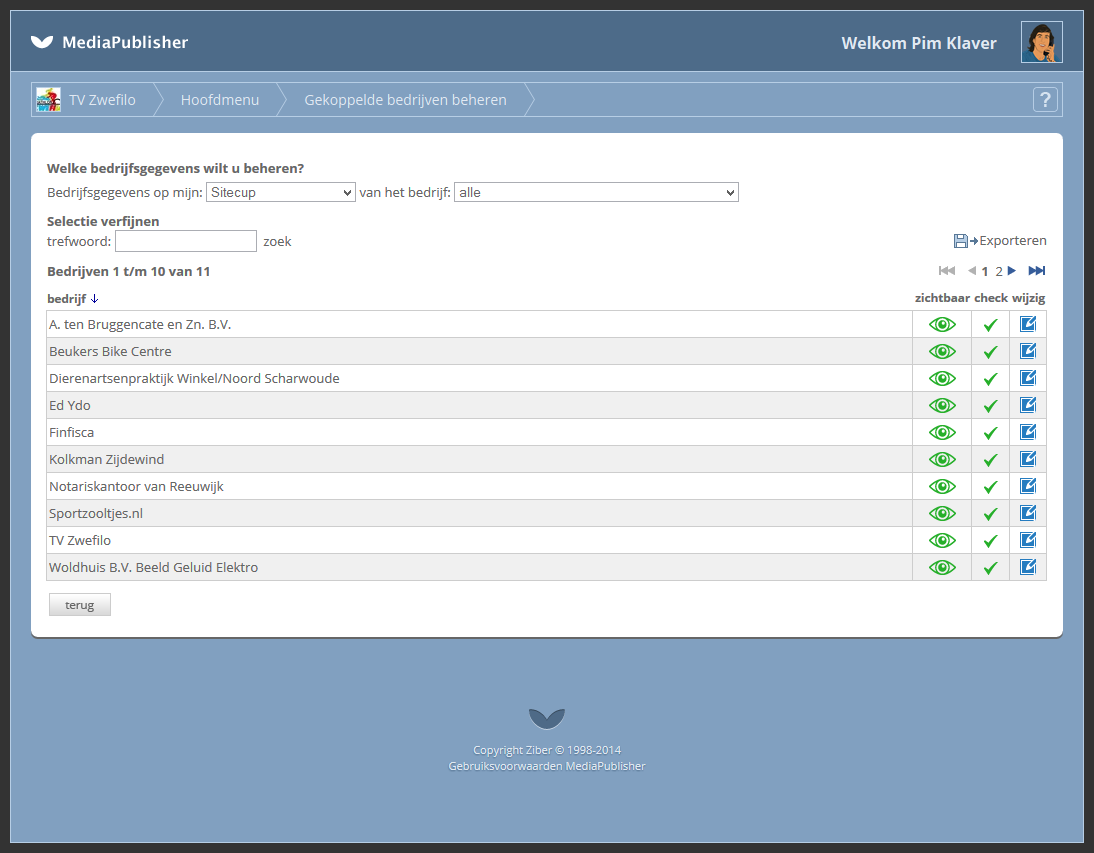1094x853 pixels.
Task: Toggle visibility for A. ten Bruggencate row
Action: 942,324
